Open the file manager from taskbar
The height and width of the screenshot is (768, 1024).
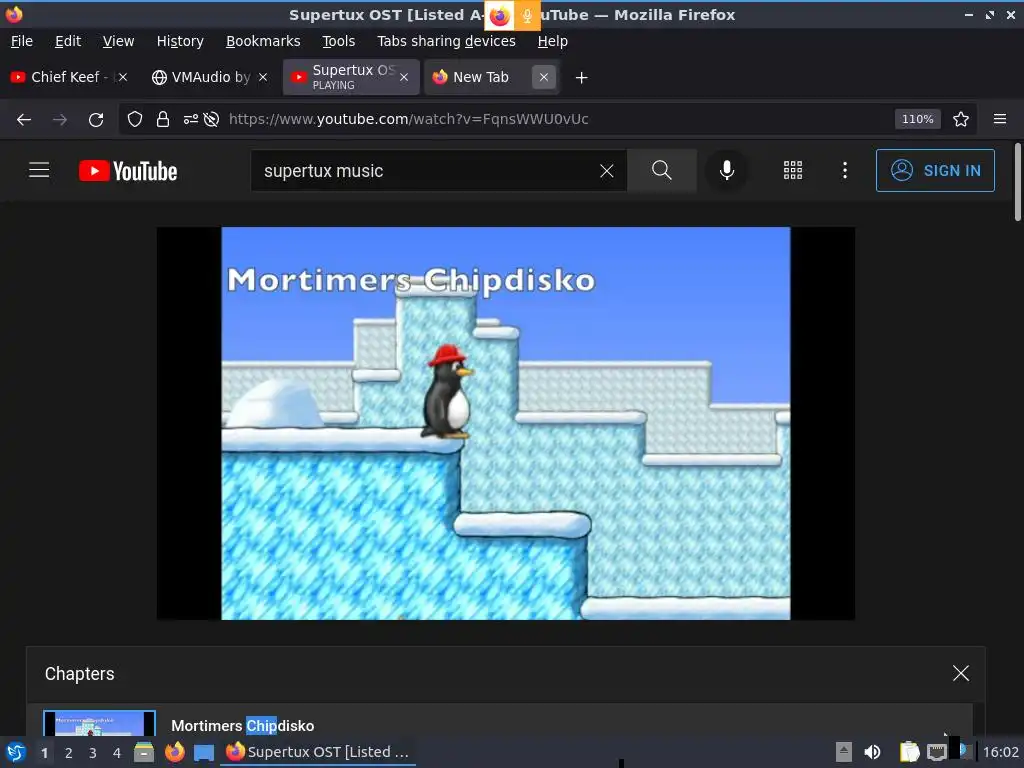coord(144,752)
